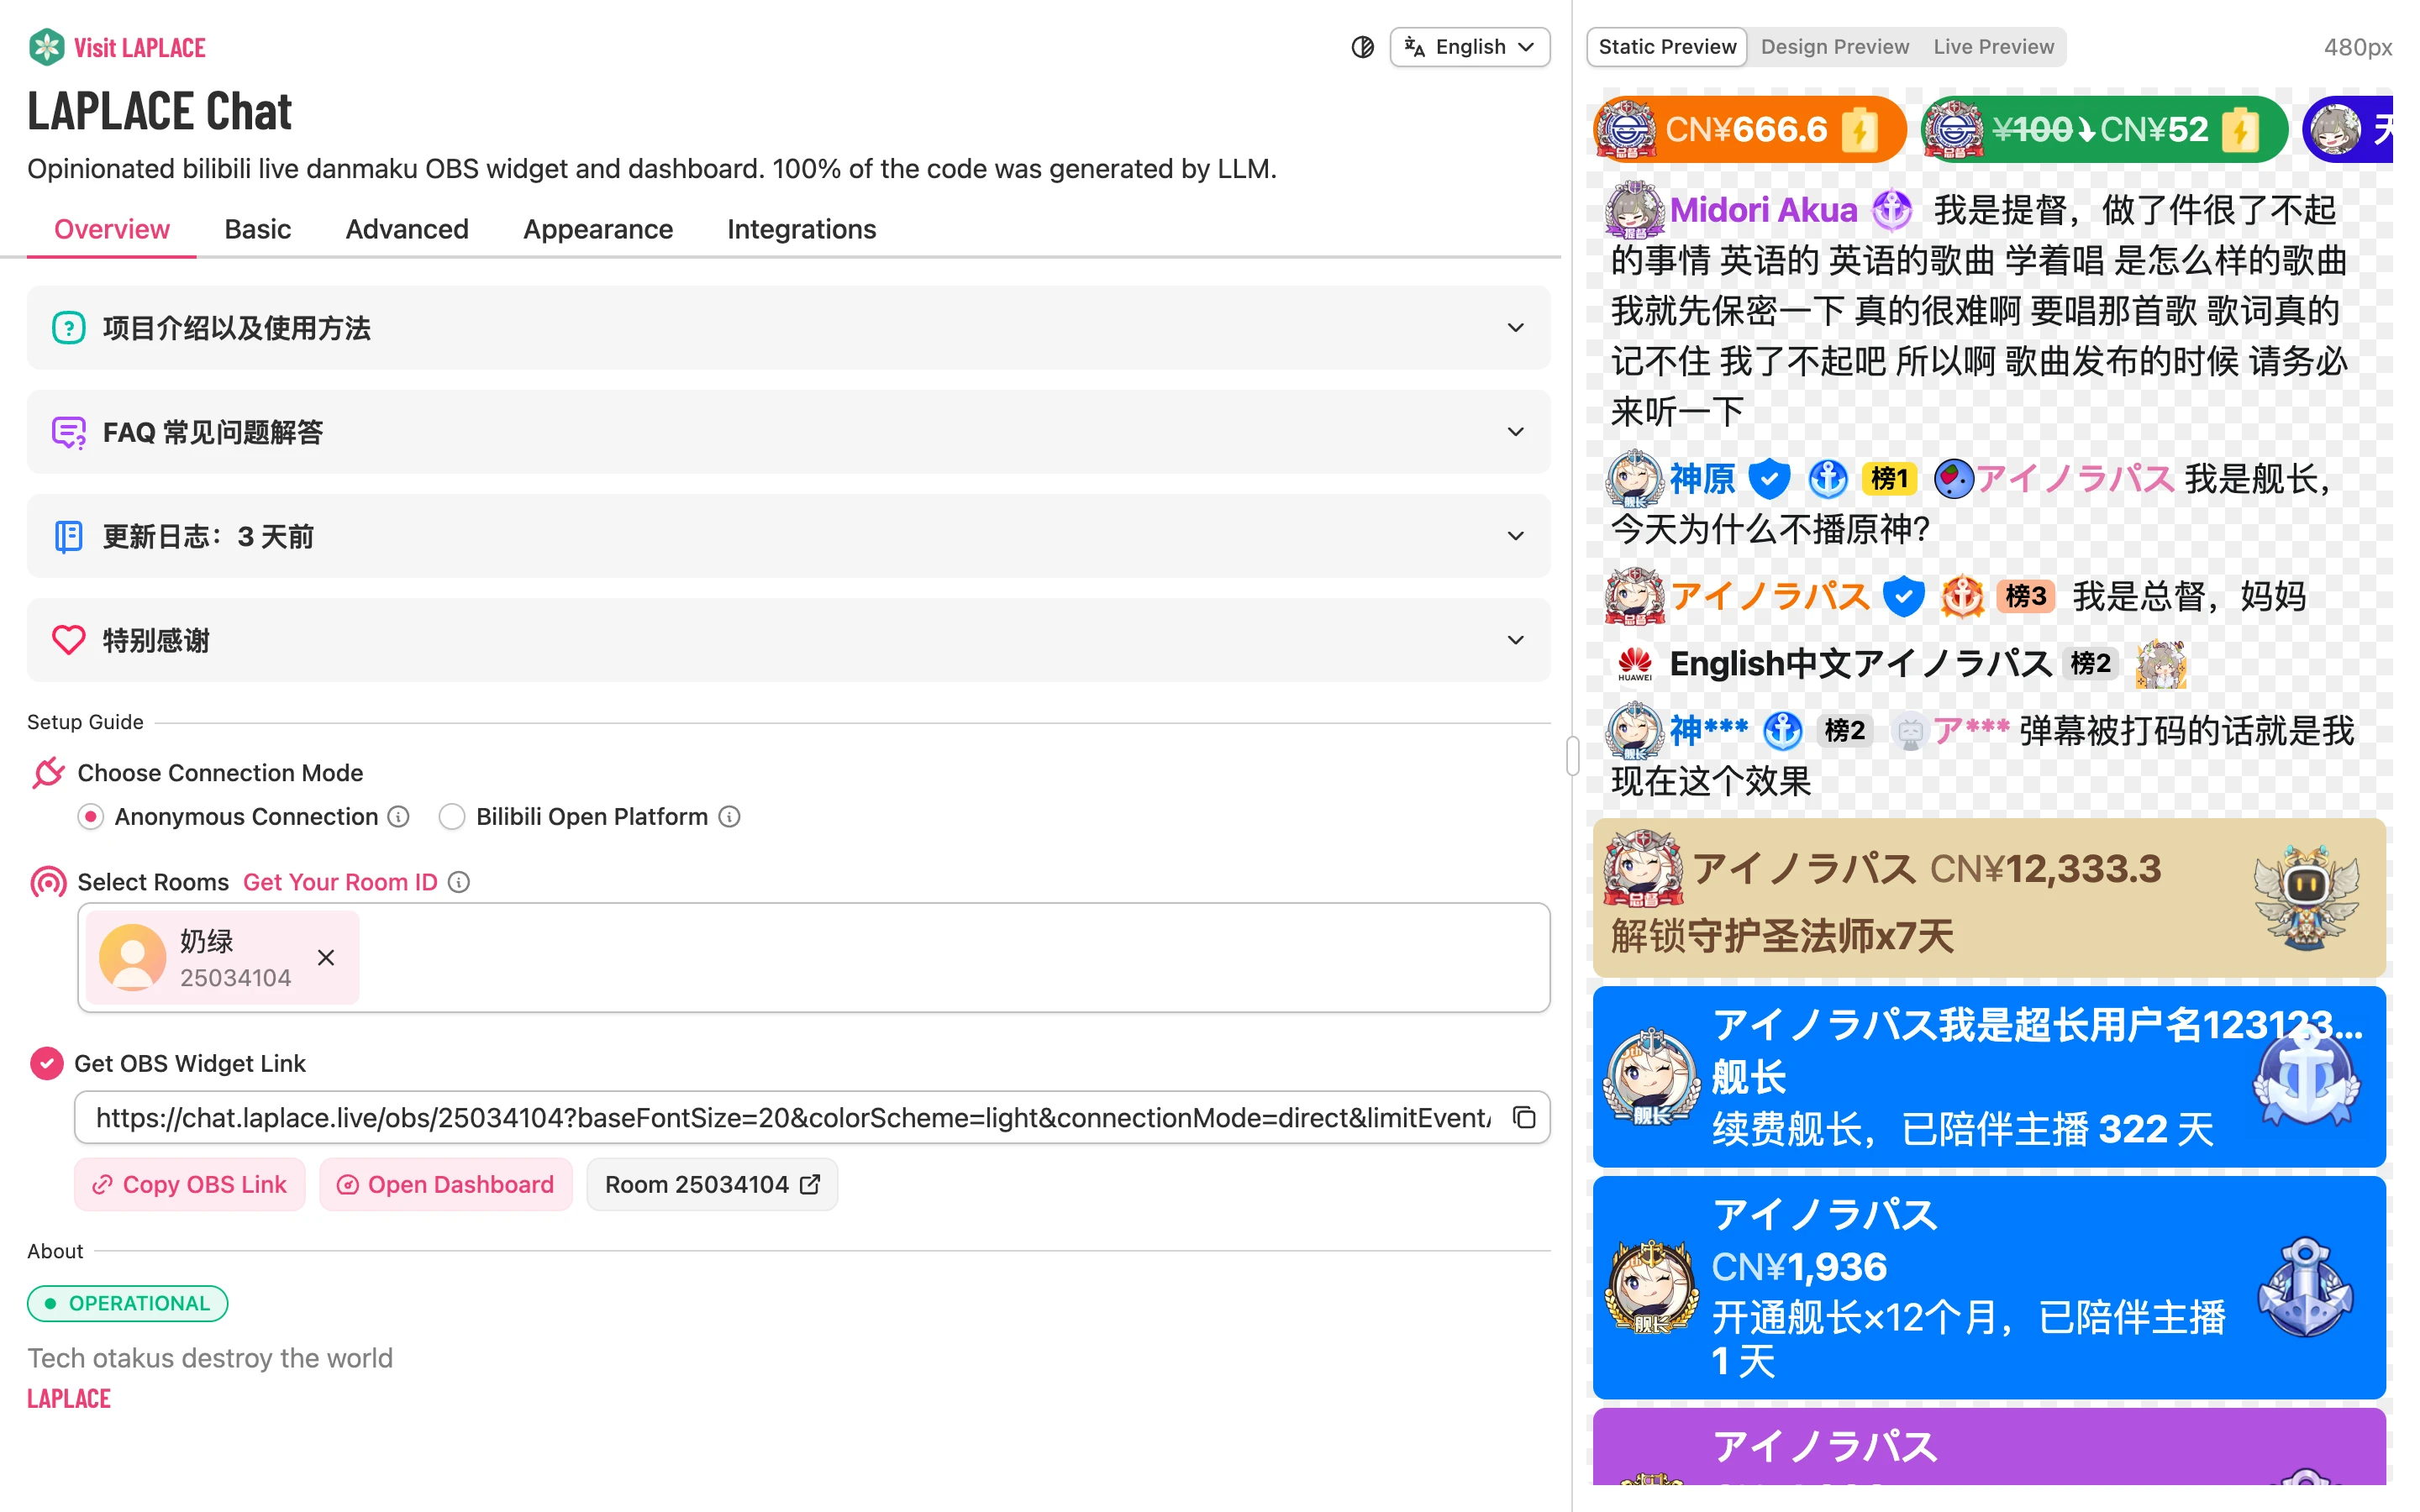This screenshot has width=2420, height=1512.
Task: Click the 奶绿 room avatar
Action: click(x=132, y=957)
